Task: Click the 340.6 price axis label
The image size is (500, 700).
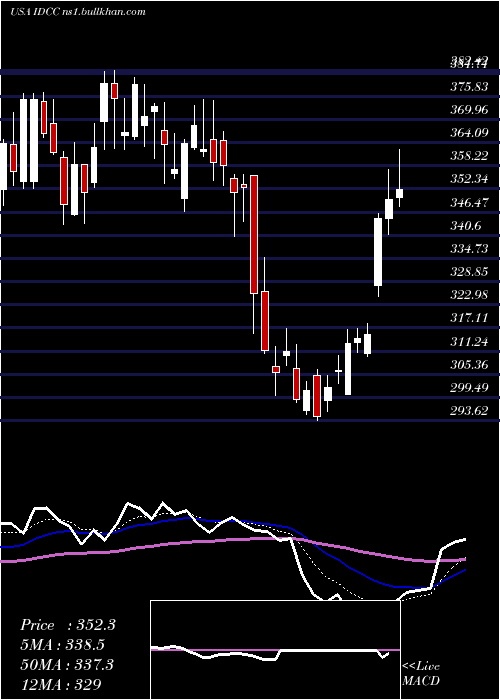Action: click(466, 226)
